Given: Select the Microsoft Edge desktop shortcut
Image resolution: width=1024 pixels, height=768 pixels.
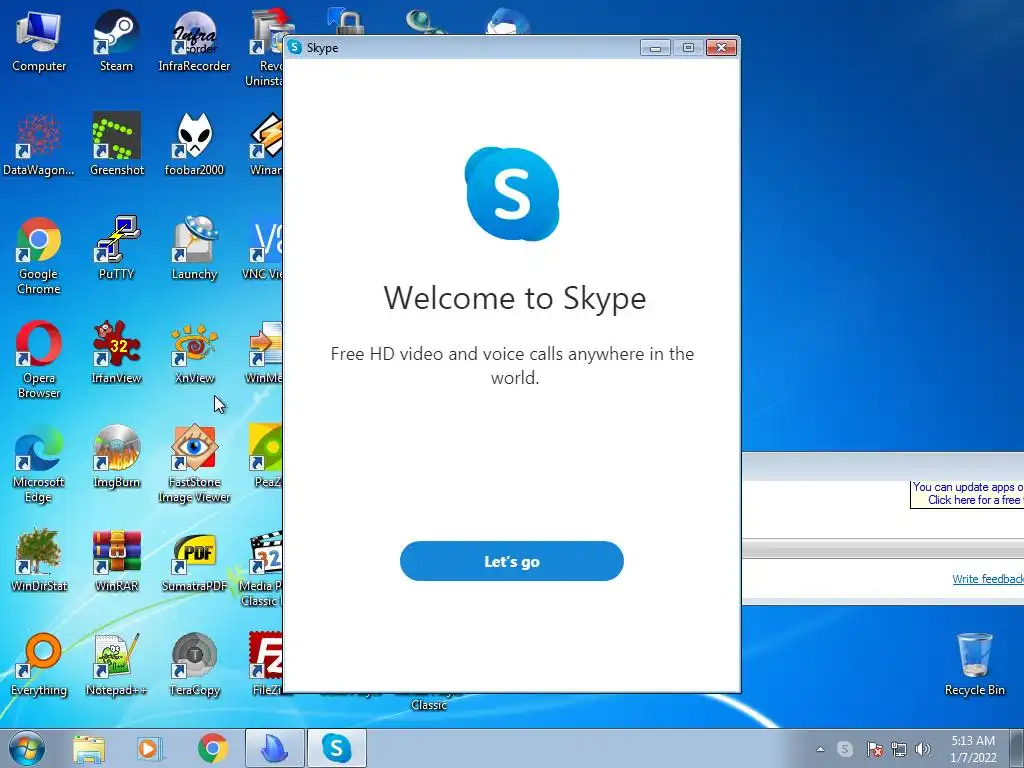Looking at the screenshot, I should [39, 464].
